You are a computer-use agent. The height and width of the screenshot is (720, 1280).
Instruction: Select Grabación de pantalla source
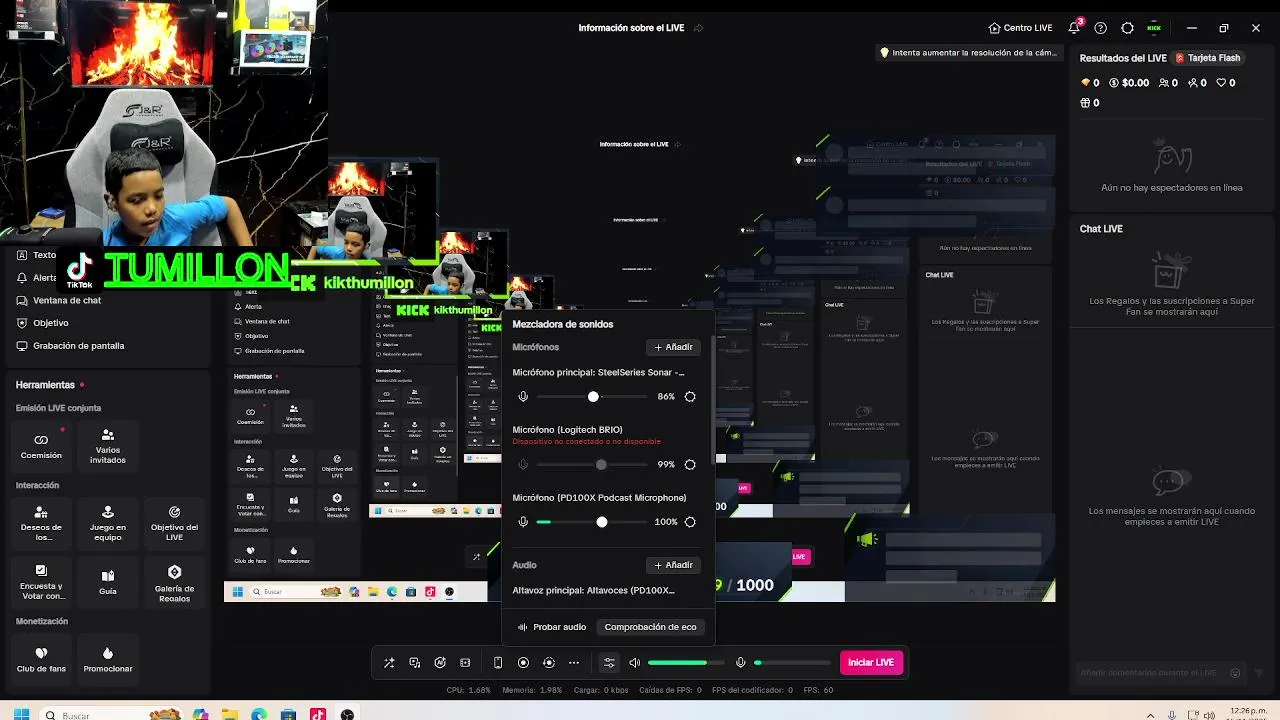click(x=78, y=346)
